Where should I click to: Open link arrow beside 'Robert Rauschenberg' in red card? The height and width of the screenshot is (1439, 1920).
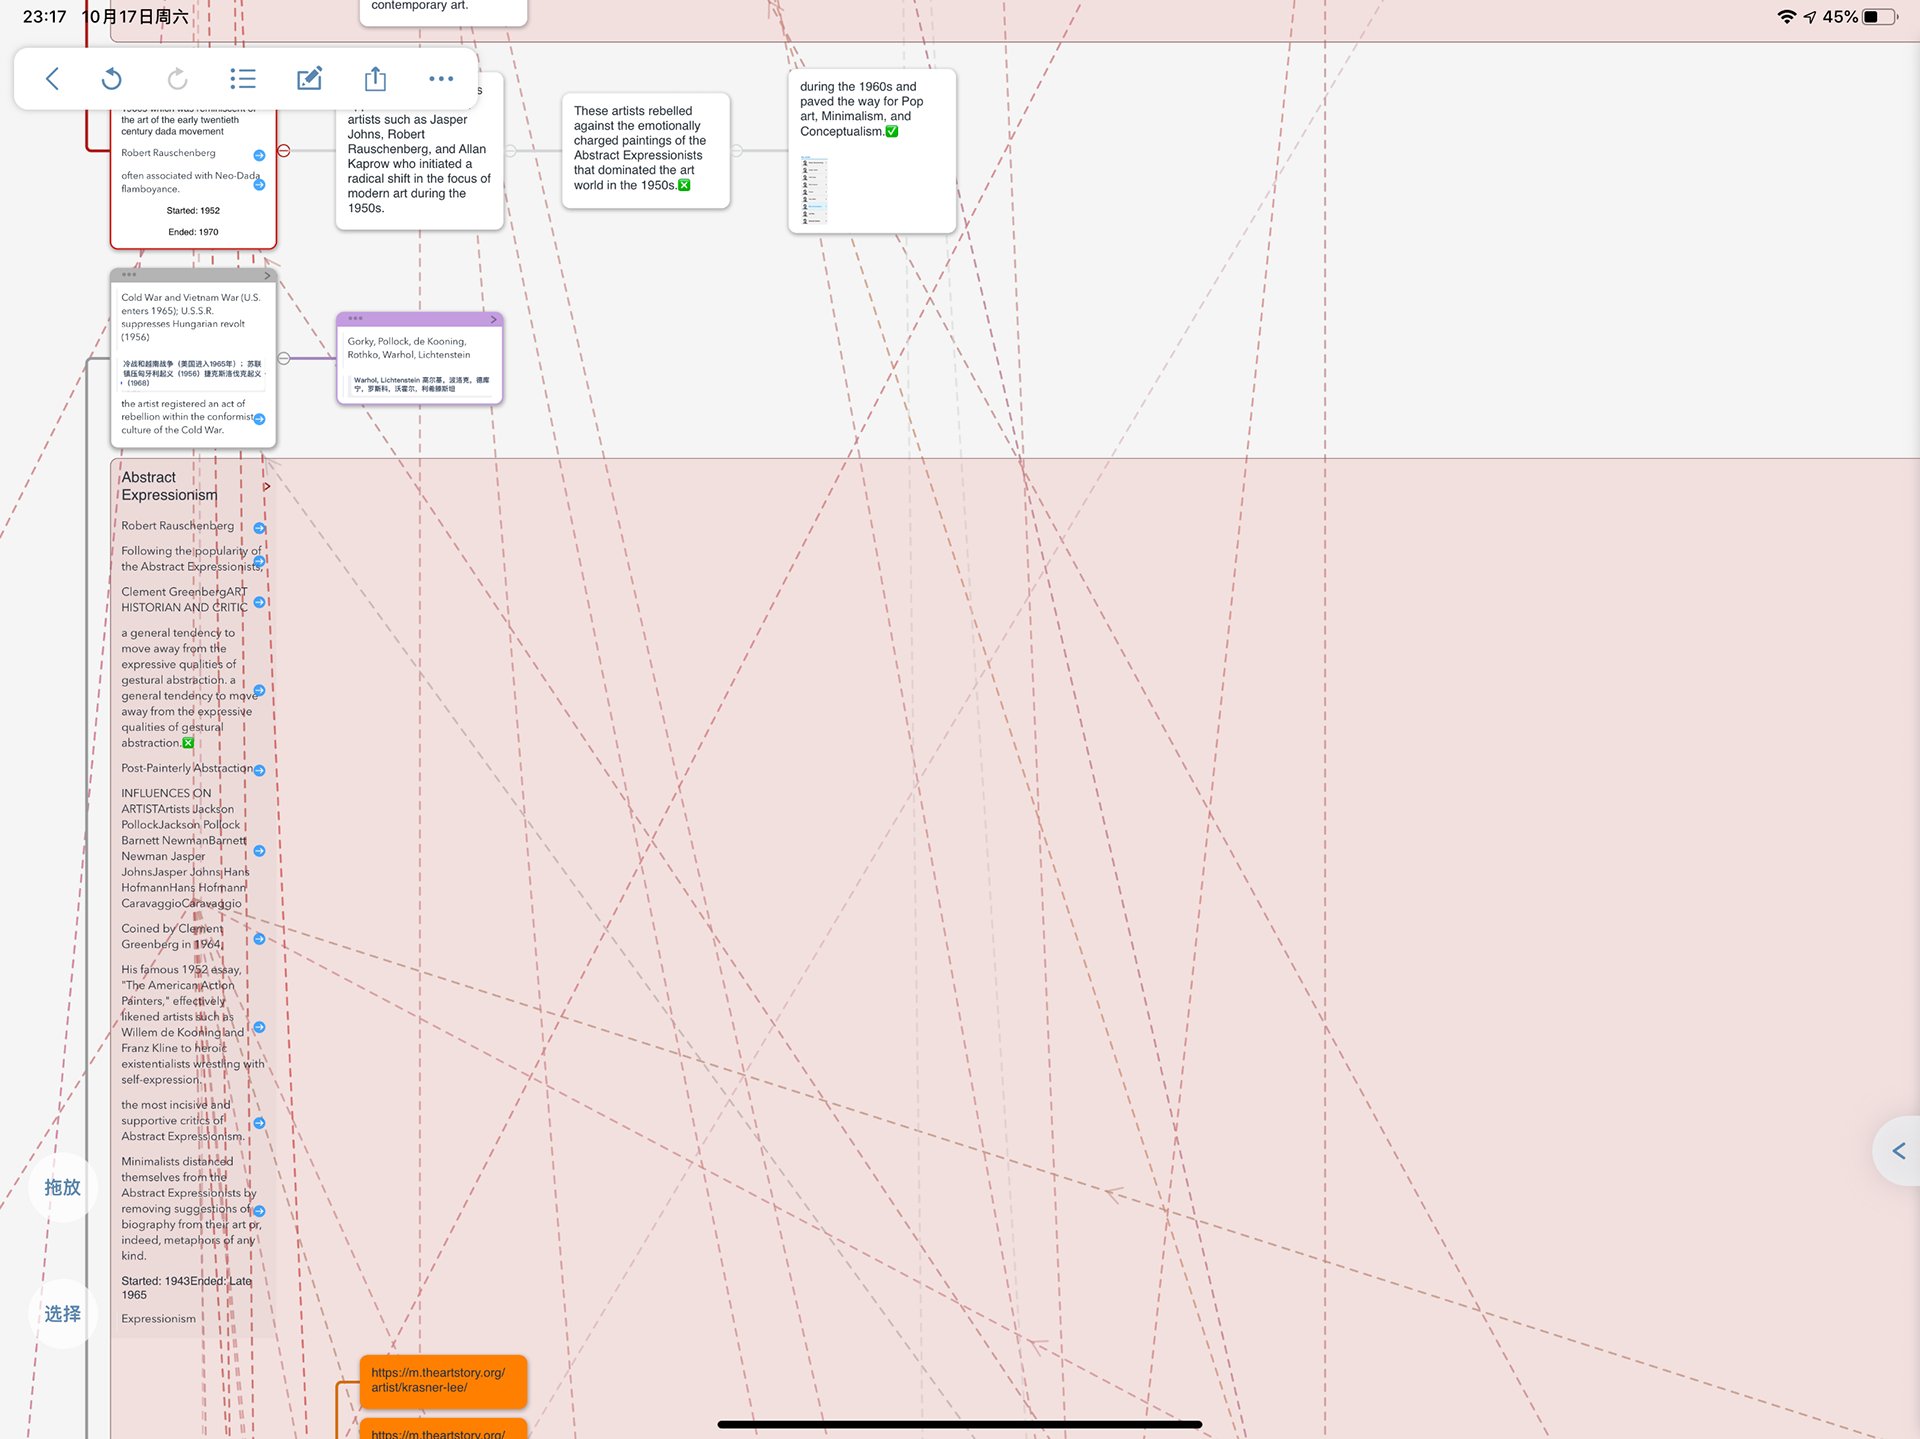[259, 155]
